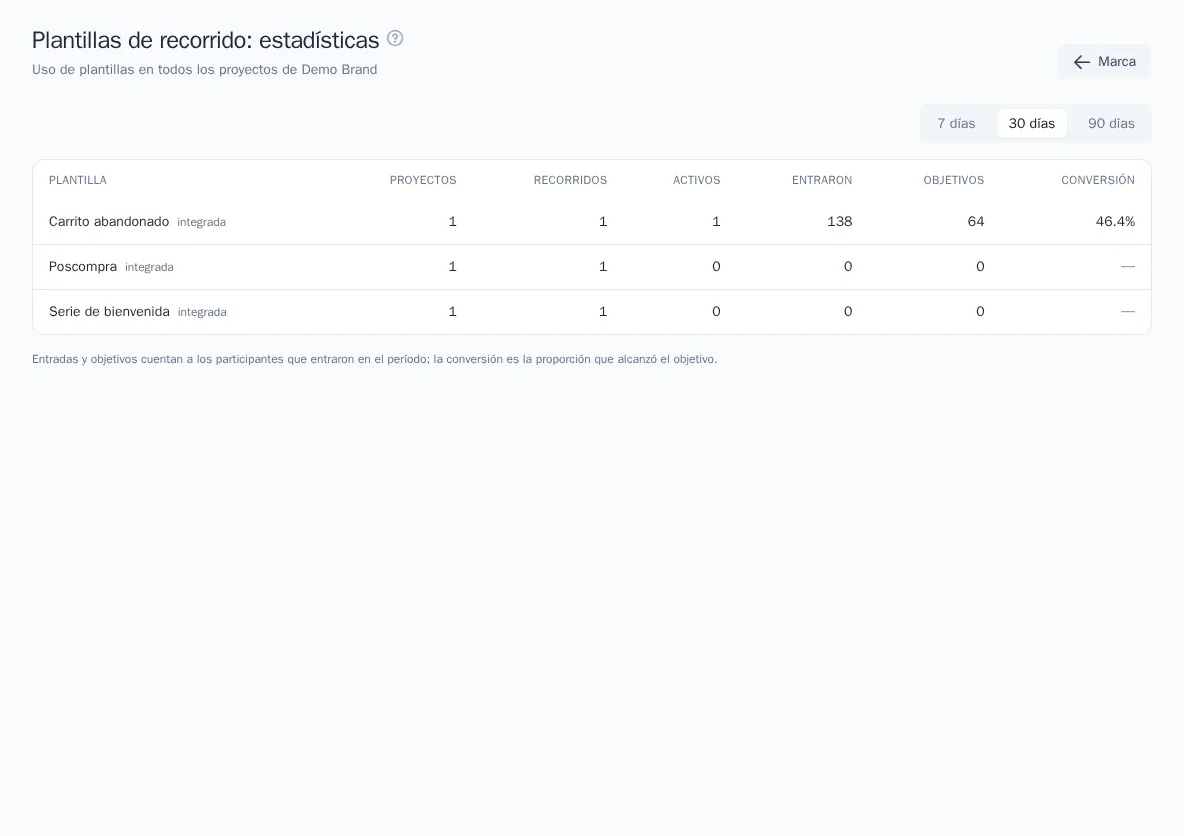Switch the period to 7 días

tap(956, 124)
